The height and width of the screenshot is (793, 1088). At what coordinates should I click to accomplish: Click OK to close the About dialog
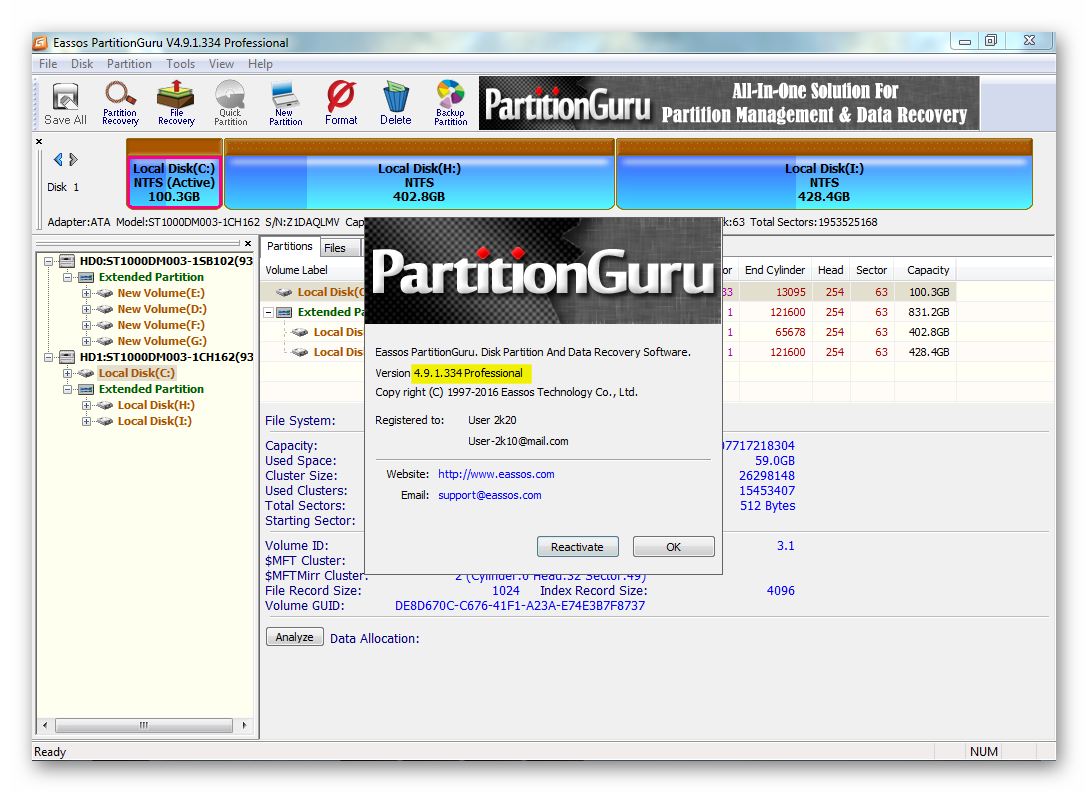coord(673,547)
